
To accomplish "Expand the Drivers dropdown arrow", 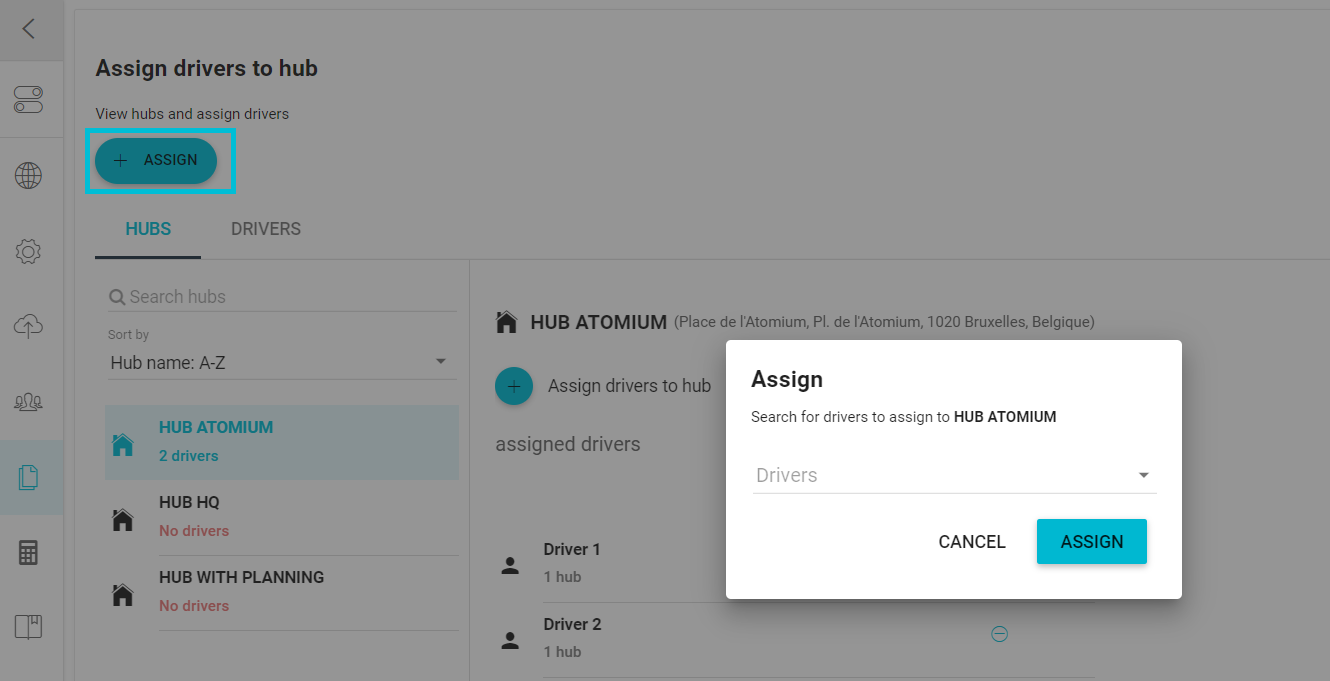I will click(1144, 476).
